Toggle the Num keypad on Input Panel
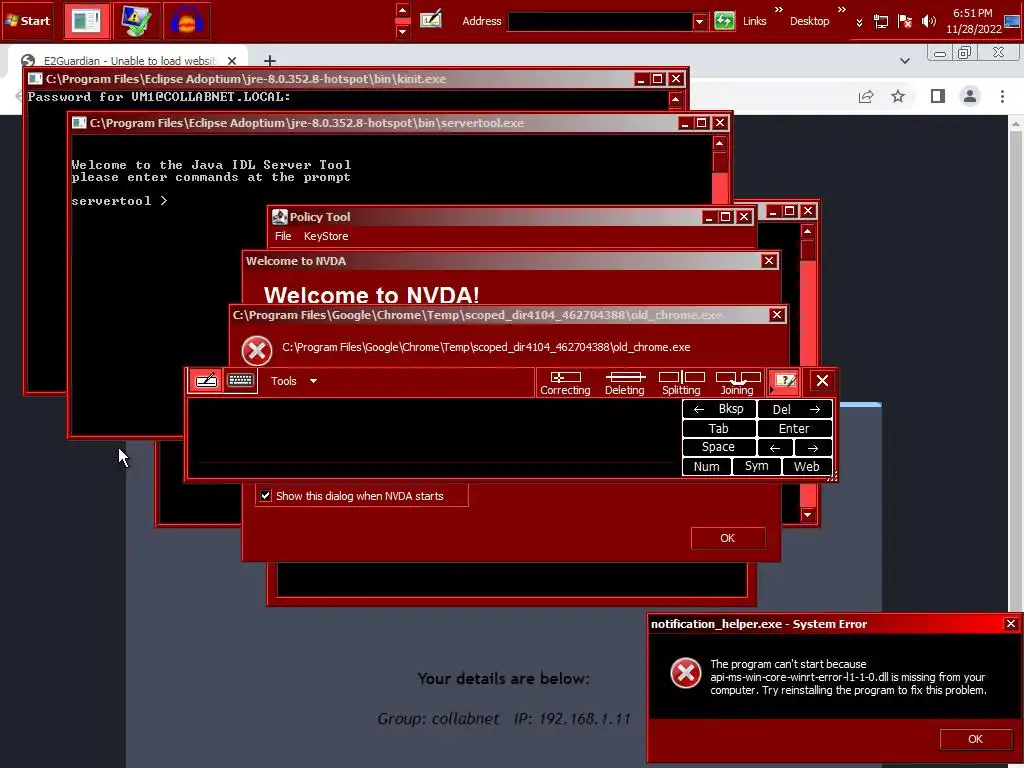1024x768 pixels. 707,466
